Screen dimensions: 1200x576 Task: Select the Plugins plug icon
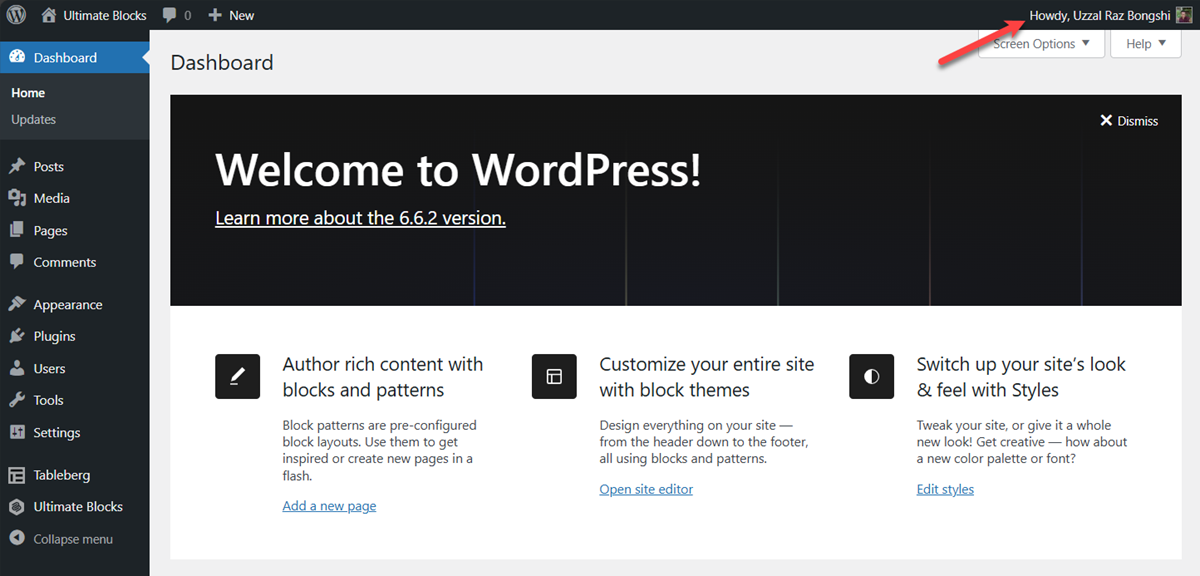click(x=20, y=336)
